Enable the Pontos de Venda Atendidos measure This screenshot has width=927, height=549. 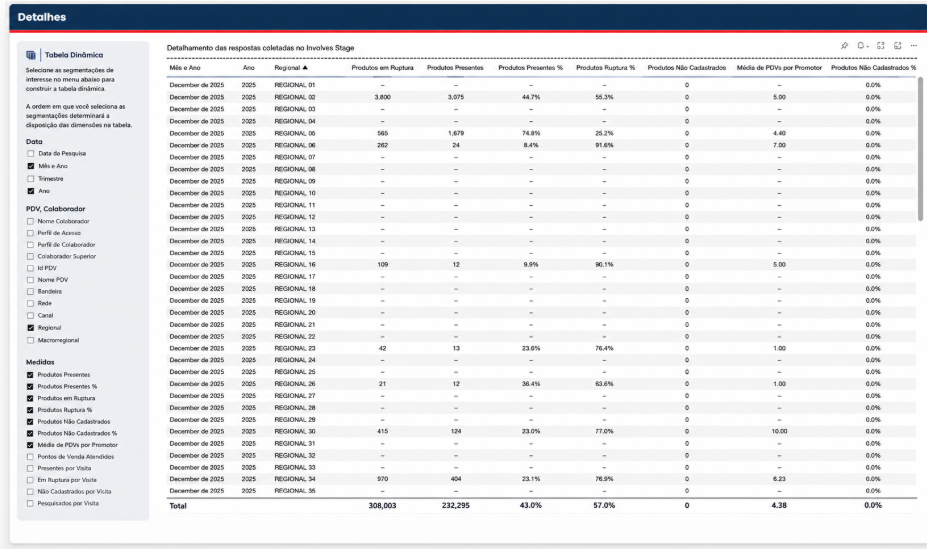pyautogui.click(x=30, y=457)
